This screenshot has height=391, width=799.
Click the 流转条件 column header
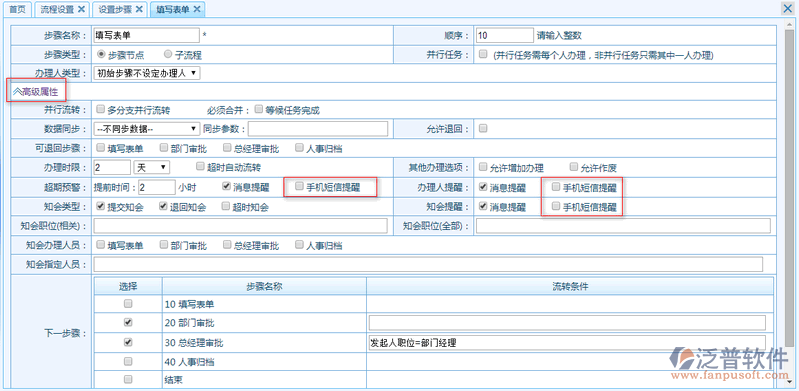(571, 286)
